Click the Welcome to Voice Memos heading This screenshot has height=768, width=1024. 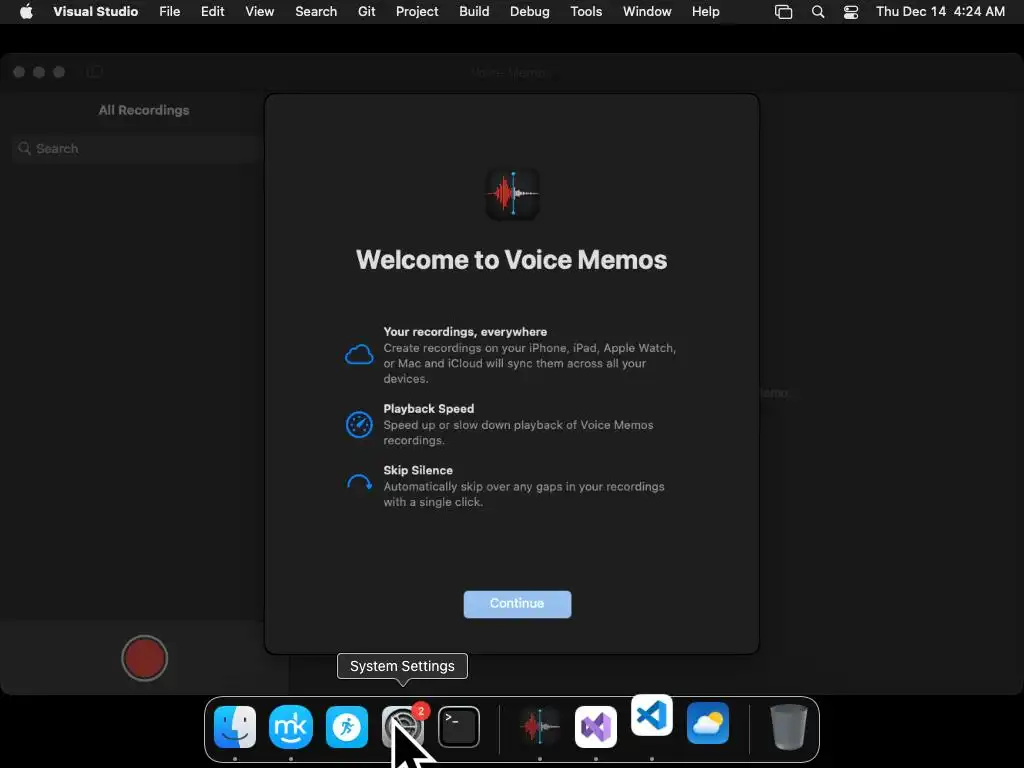(x=511, y=260)
